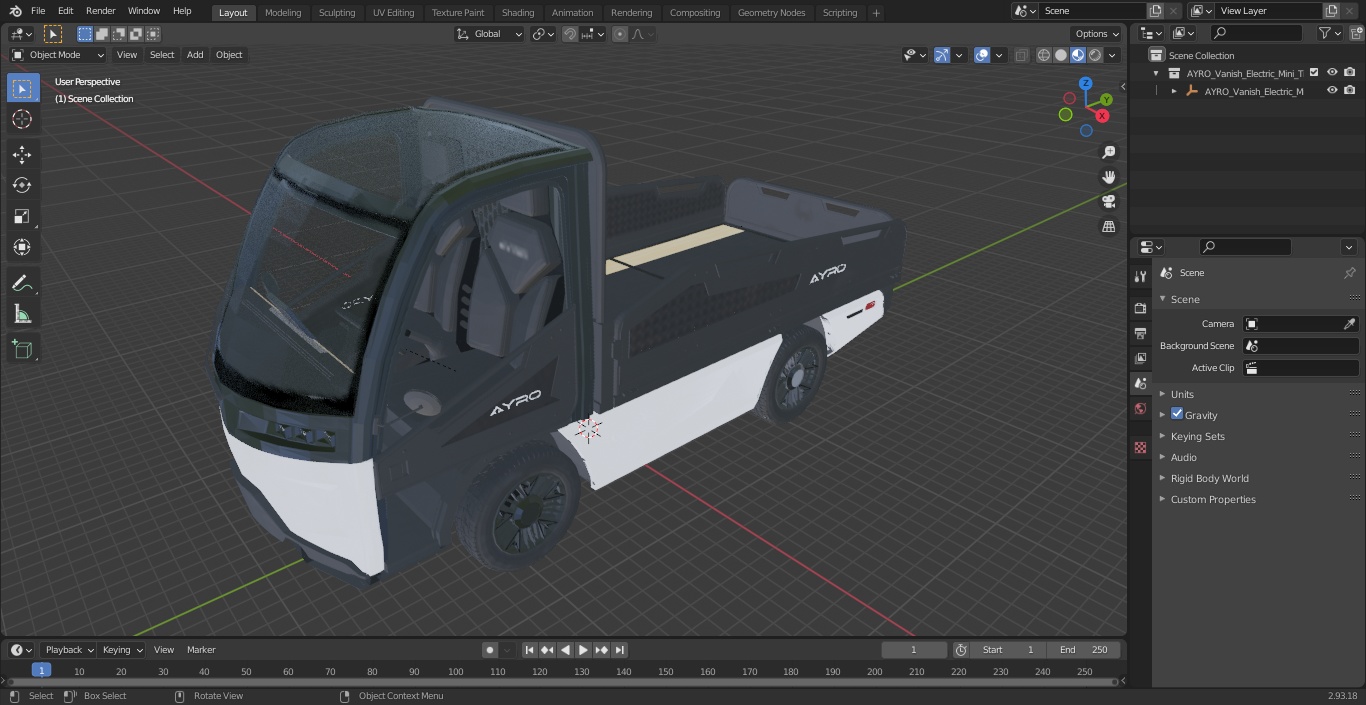Open the World properties tab

tap(1140, 409)
